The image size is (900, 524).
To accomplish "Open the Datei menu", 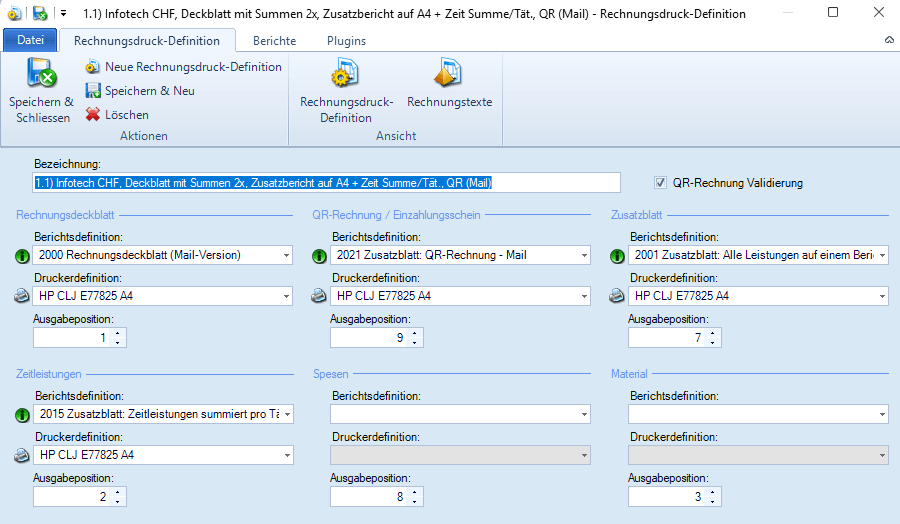I will [x=31, y=41].
